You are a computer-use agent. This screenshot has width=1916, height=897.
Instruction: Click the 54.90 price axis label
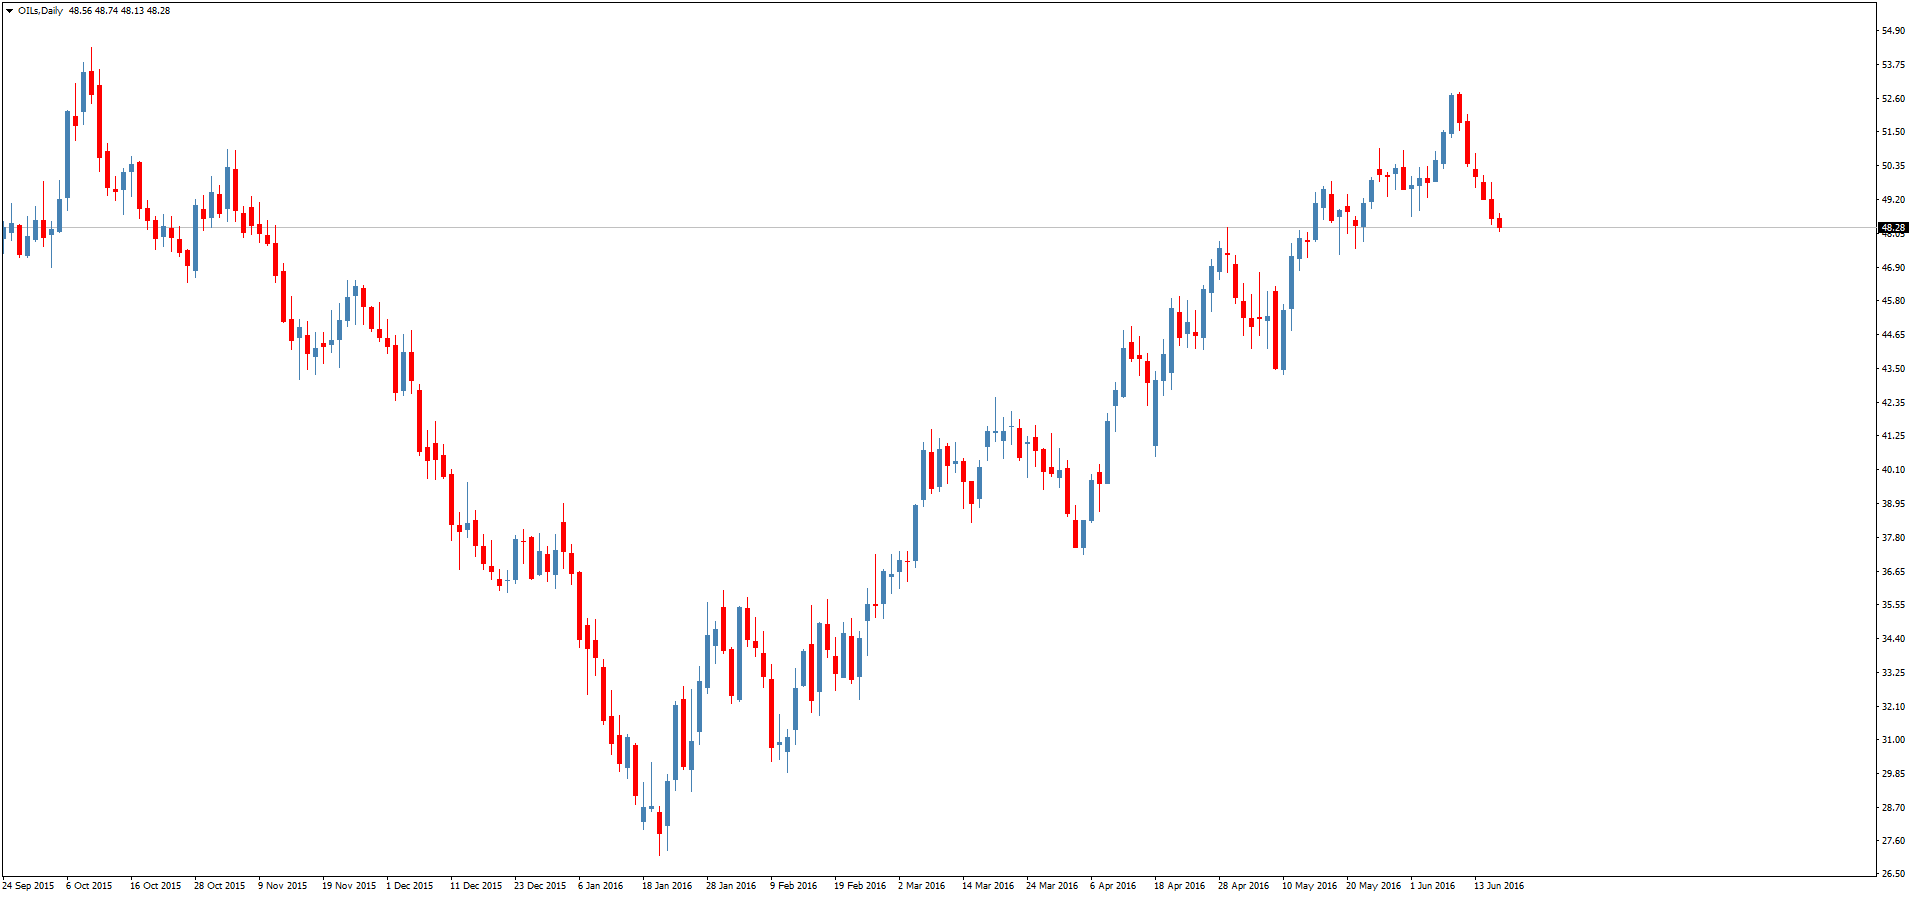1893,31
